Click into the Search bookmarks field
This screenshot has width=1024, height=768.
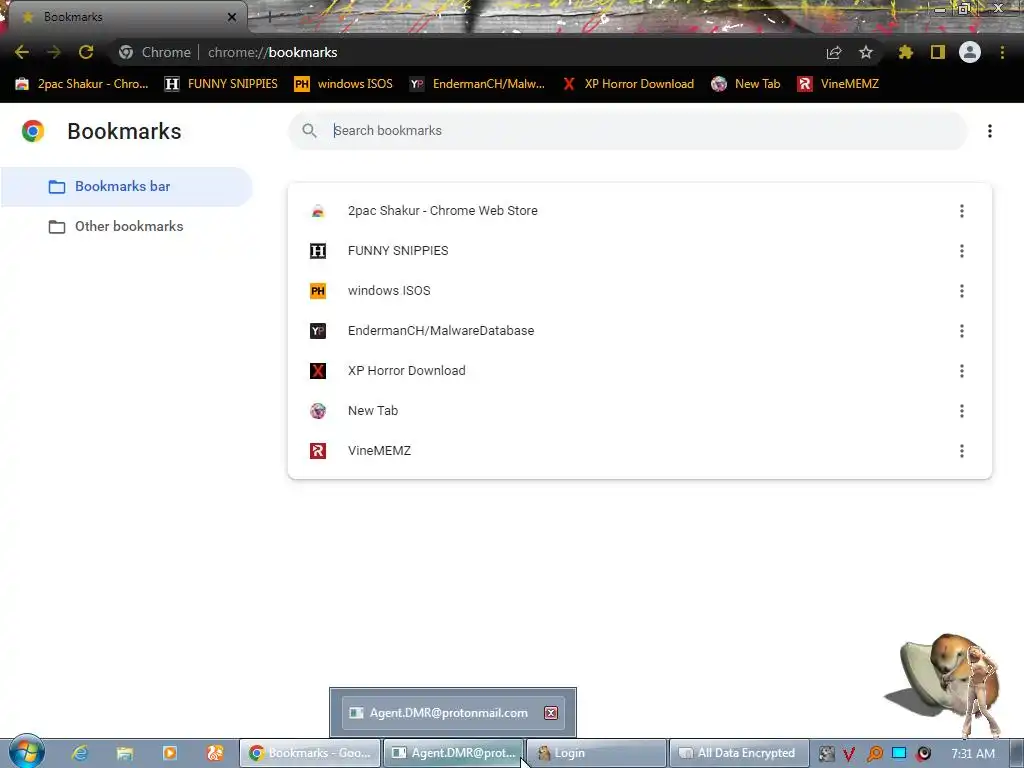tap(627, 131)
